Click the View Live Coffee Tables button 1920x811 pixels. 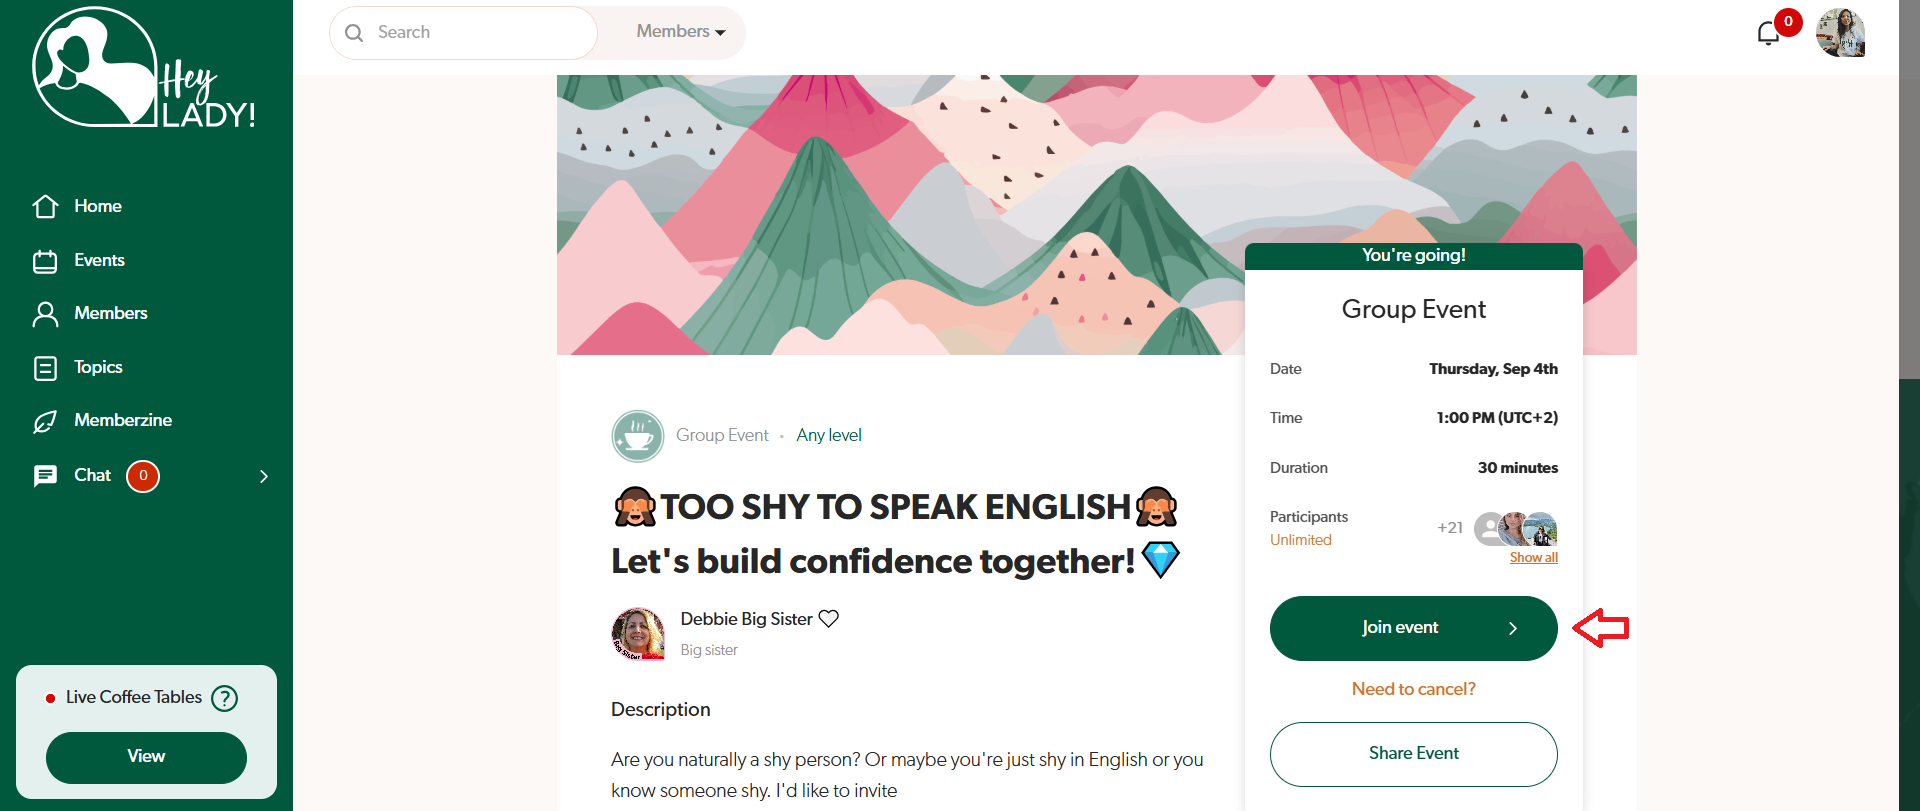pyautogui.click(x=146, y=757)
